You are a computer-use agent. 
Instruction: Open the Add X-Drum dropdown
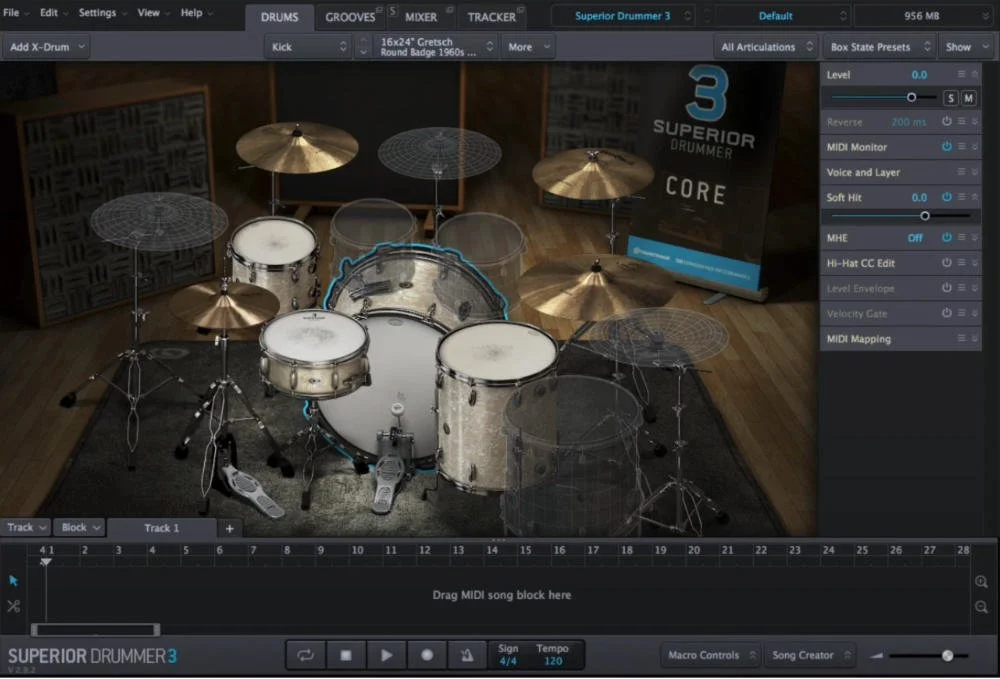click(46, 47)
